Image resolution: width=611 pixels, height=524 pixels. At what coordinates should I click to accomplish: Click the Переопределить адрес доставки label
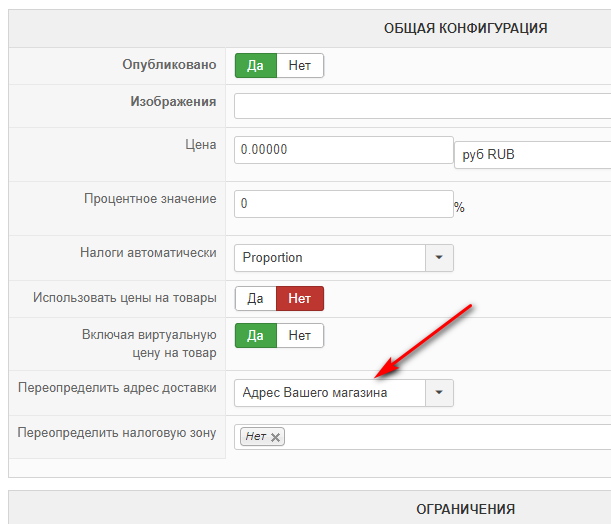pyautogui.click(x=117, y=387)
